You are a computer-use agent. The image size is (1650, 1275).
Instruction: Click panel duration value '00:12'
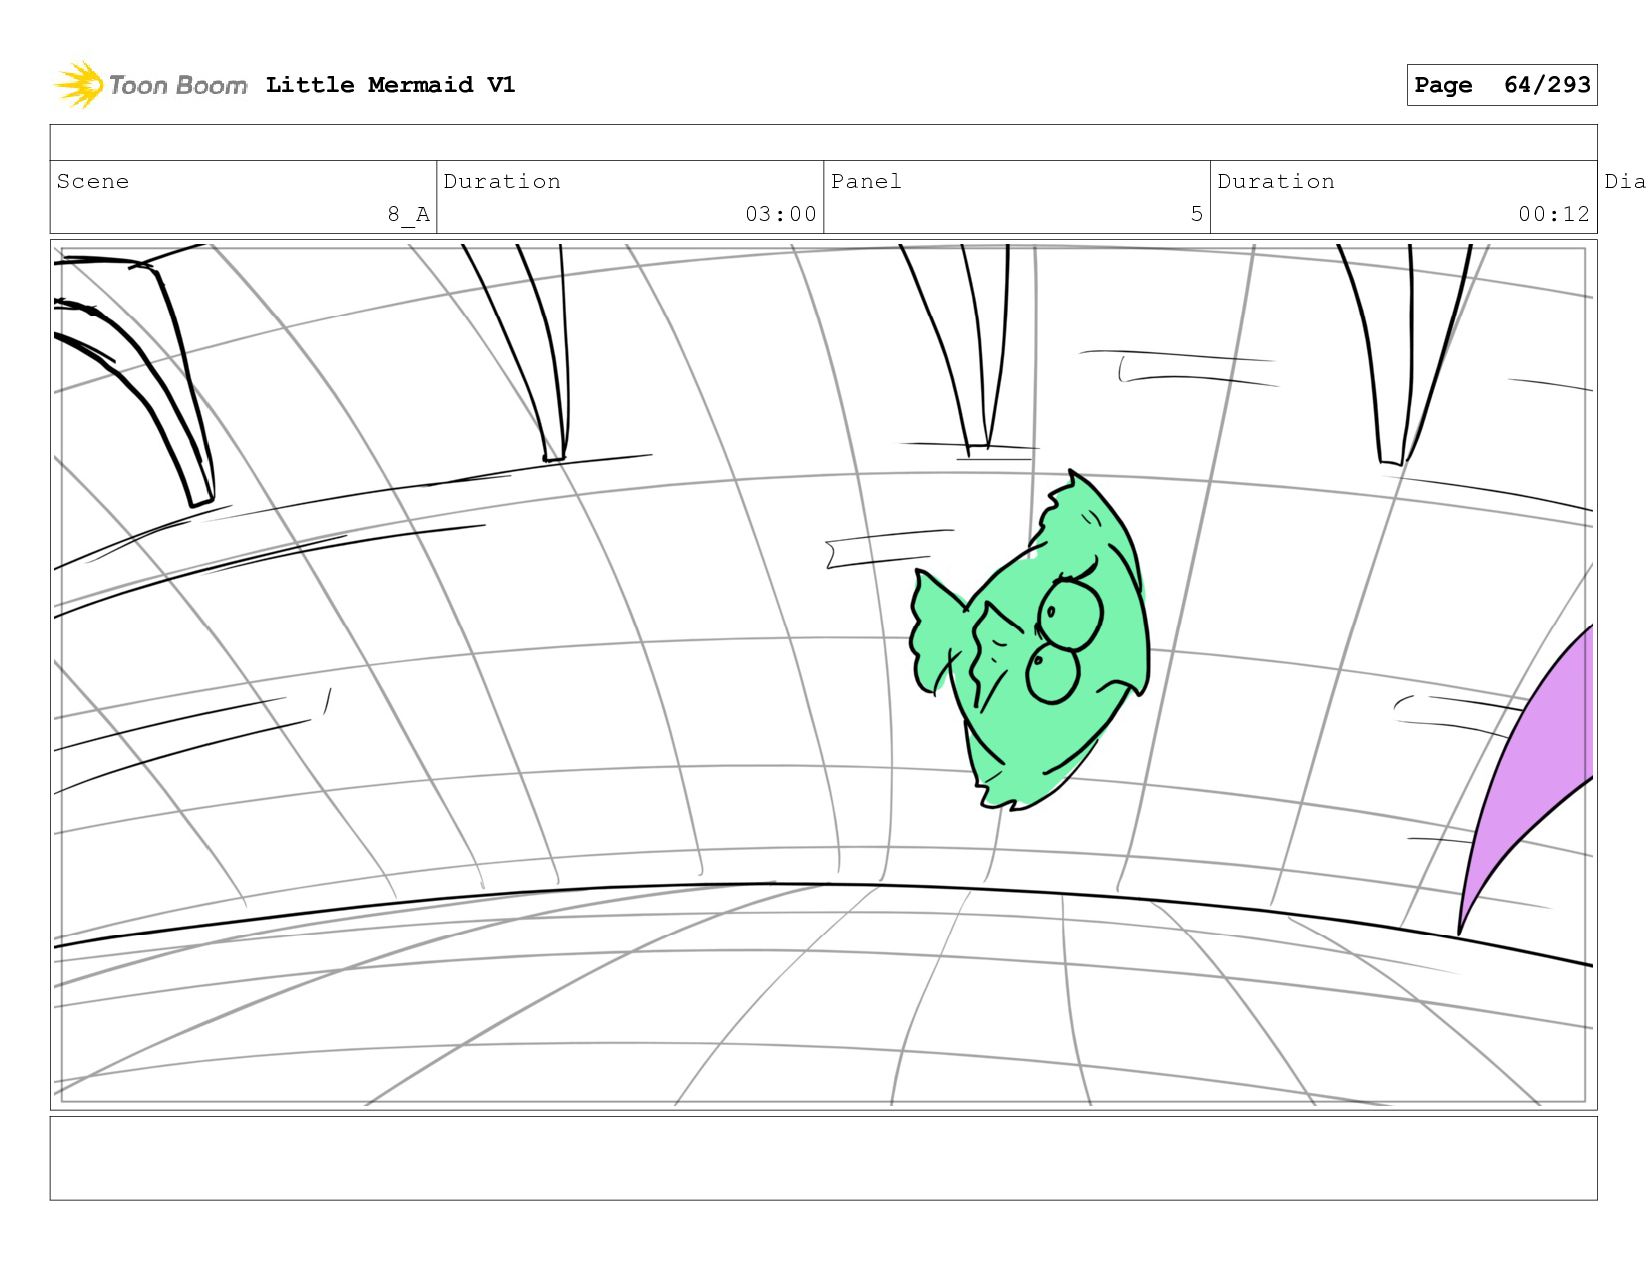[1554, 214]
